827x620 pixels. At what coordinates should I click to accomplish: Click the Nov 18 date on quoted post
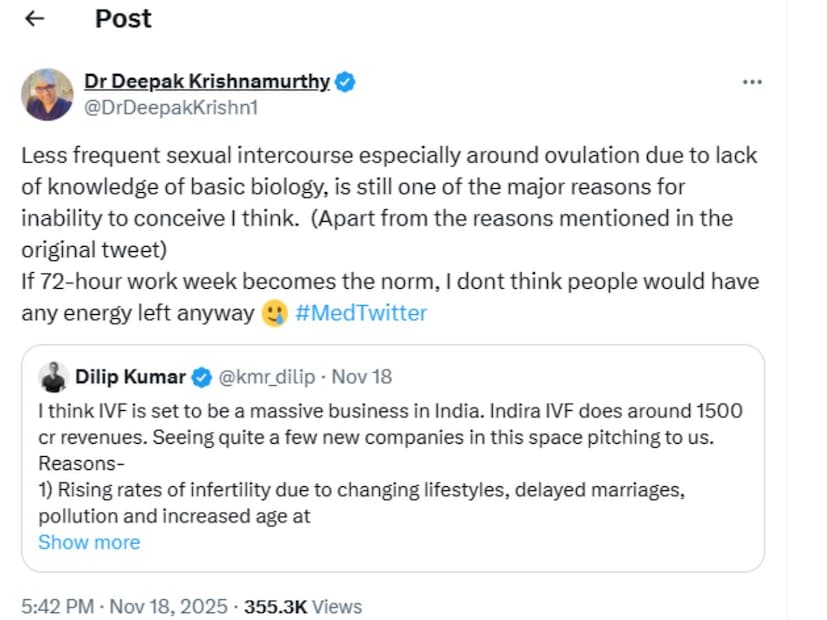[361, 377]
